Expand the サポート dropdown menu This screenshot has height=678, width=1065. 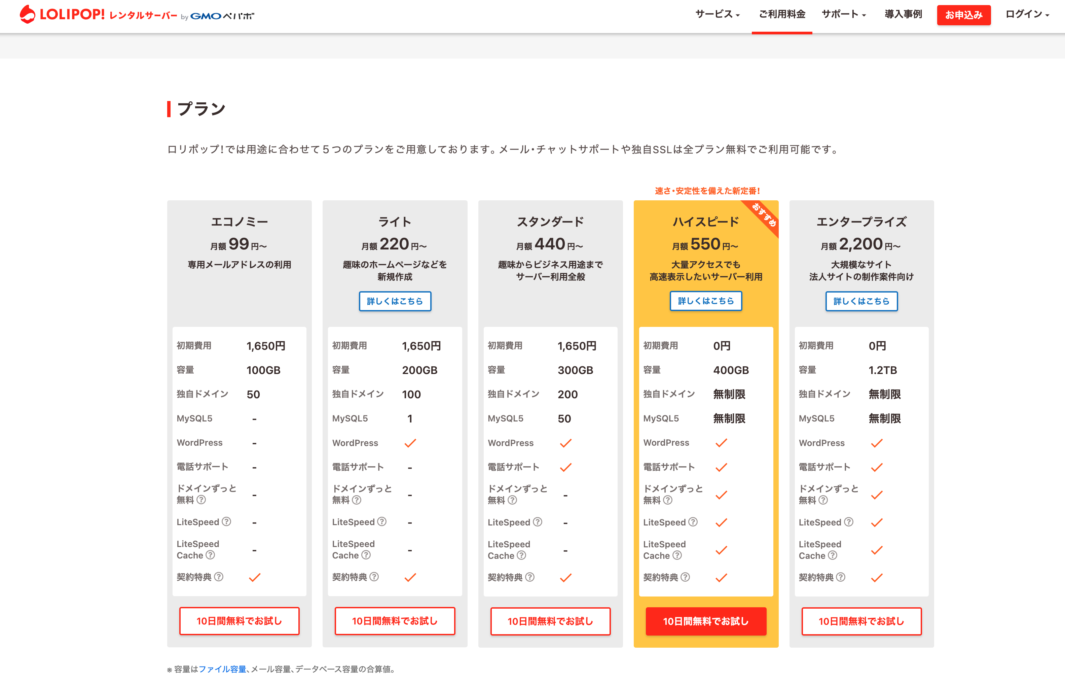pos(843,15)
